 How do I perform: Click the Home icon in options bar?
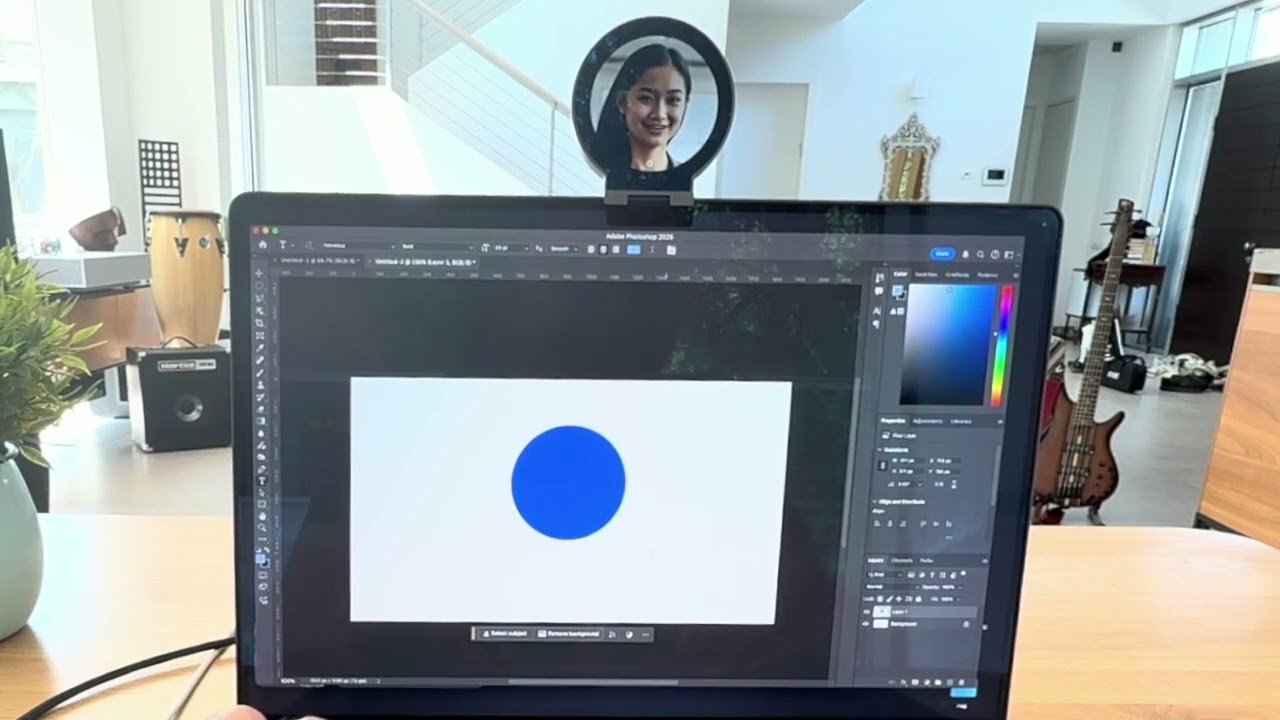pyautogui.click(x=263, y=244)
